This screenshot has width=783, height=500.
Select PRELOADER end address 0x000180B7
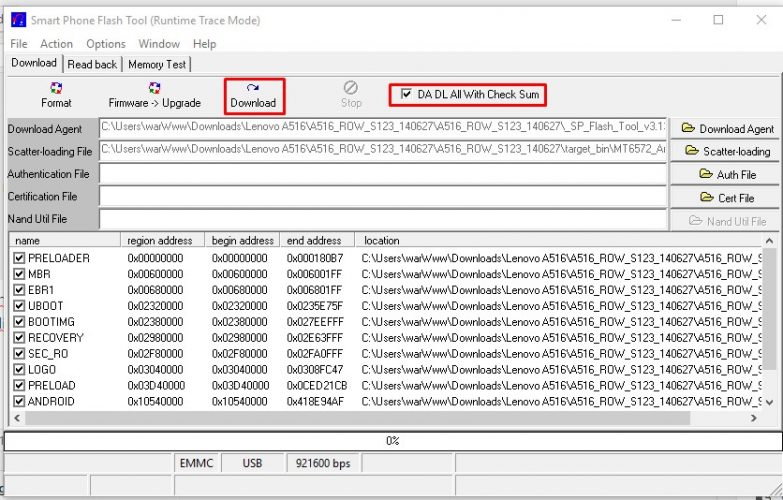[315, 258]
